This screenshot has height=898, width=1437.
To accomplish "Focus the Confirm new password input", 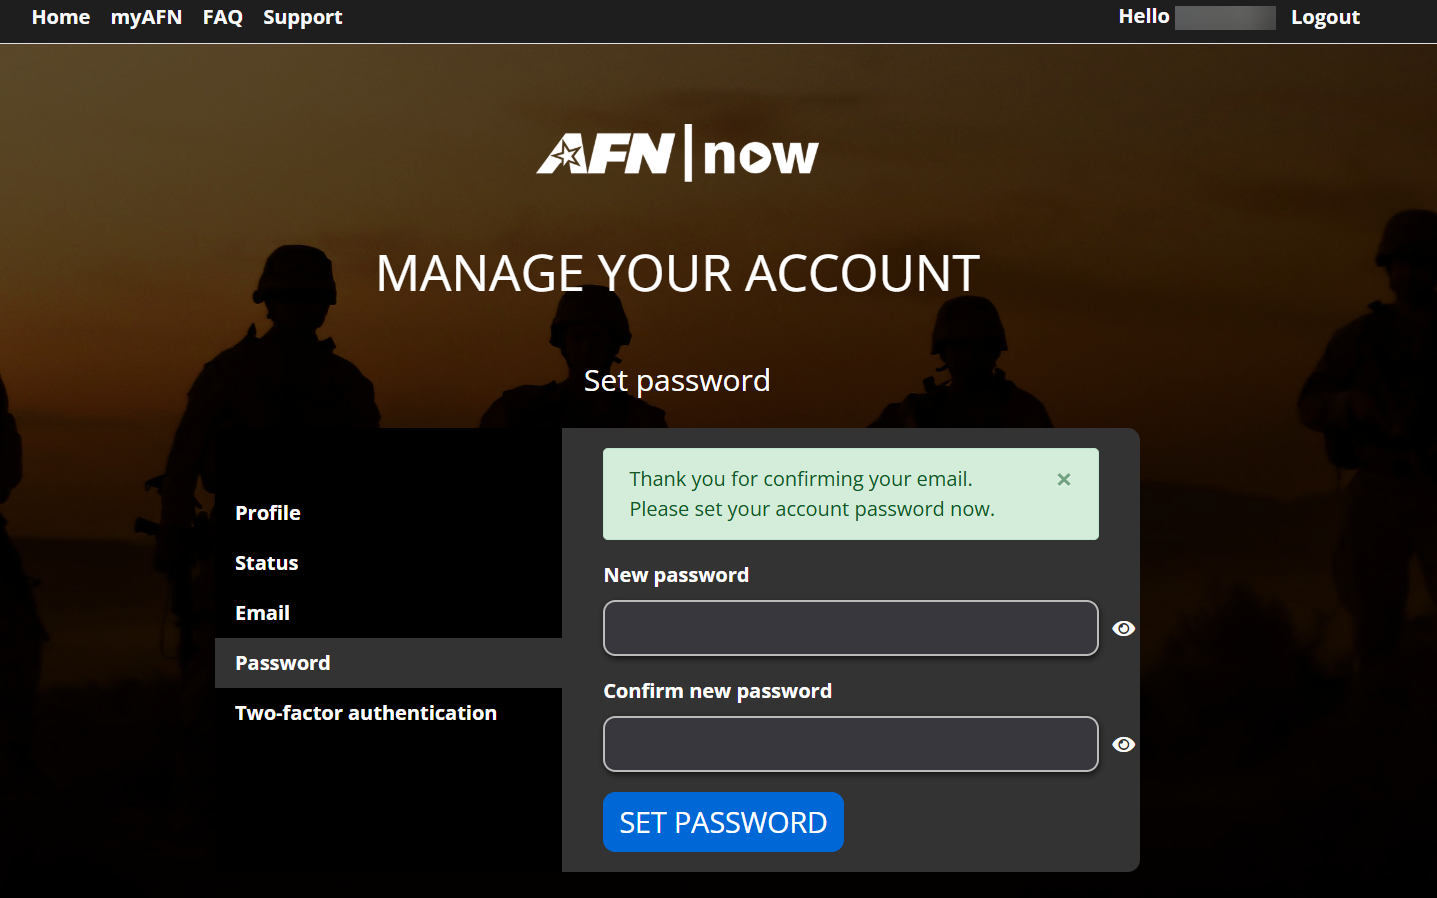I will click(x=851, y=744).
